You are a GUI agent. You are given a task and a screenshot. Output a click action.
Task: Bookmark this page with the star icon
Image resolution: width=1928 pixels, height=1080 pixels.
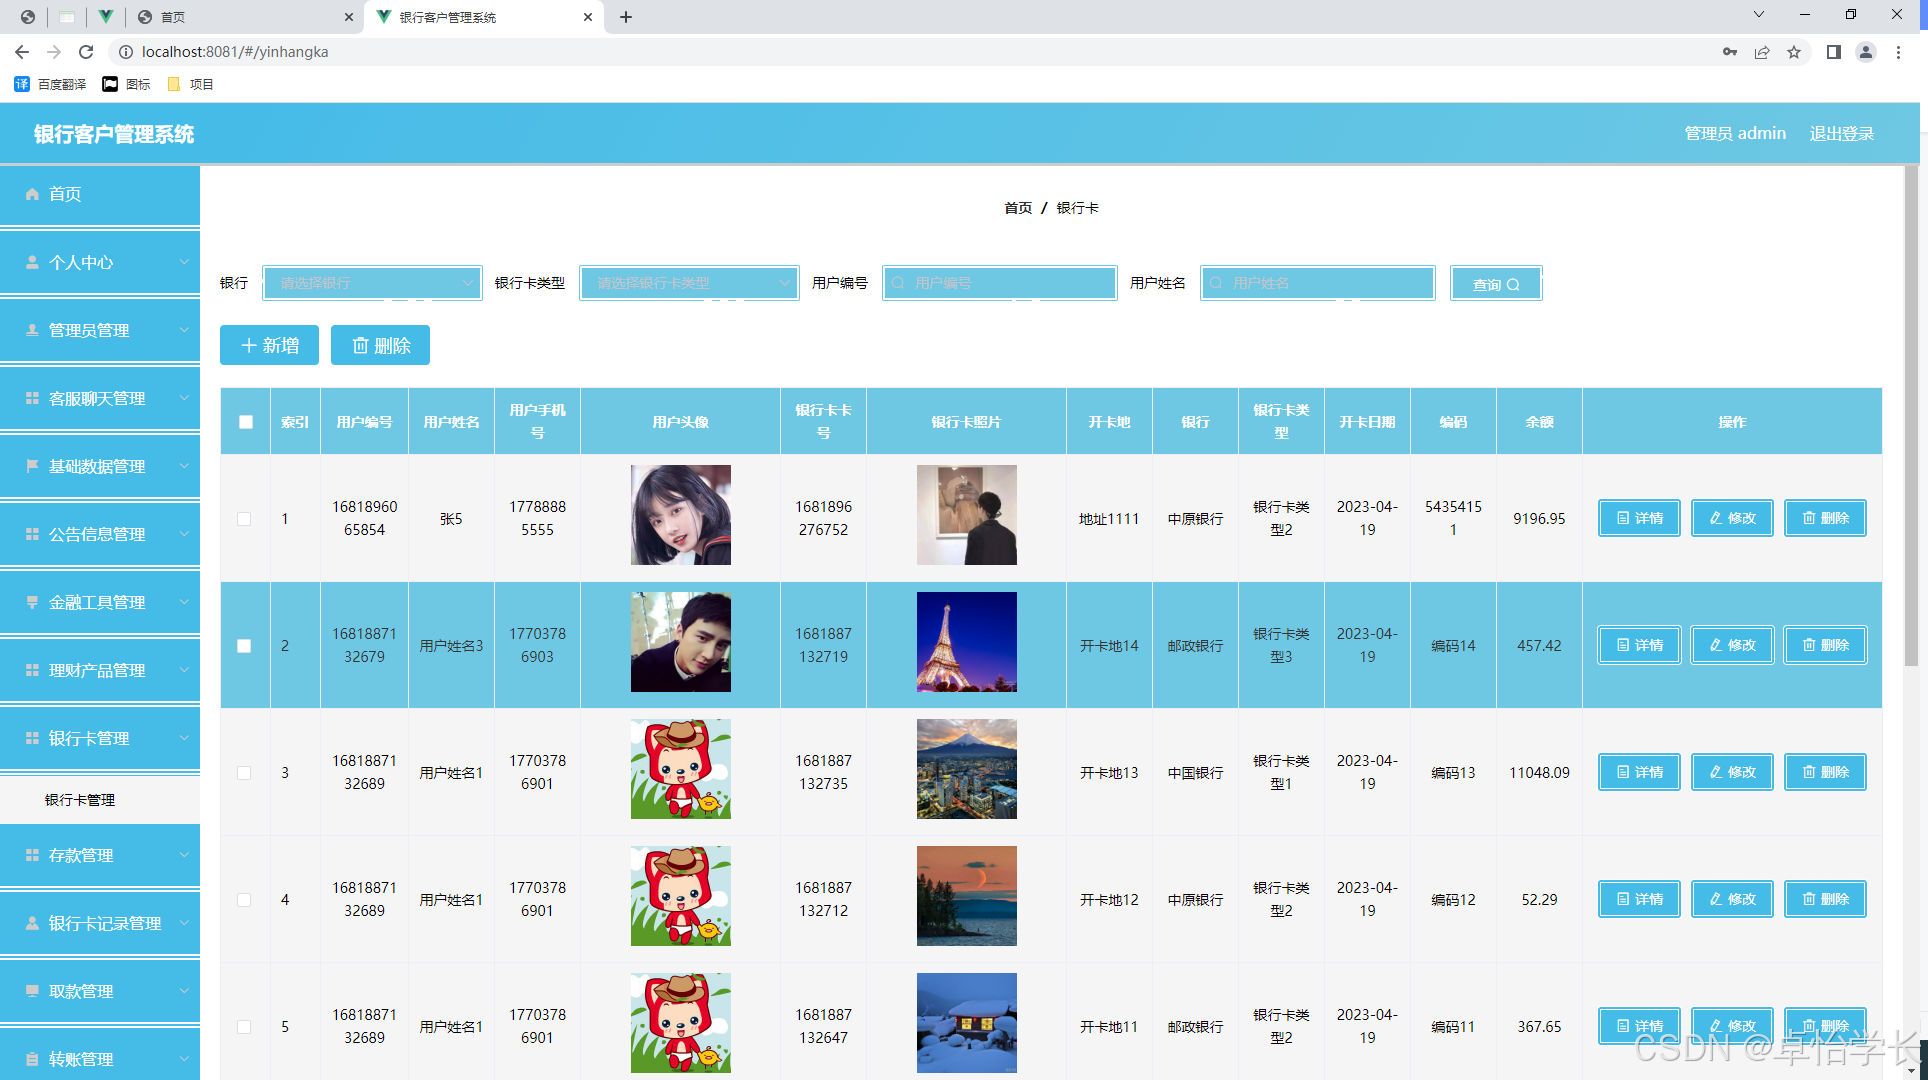coord(1794,52)
